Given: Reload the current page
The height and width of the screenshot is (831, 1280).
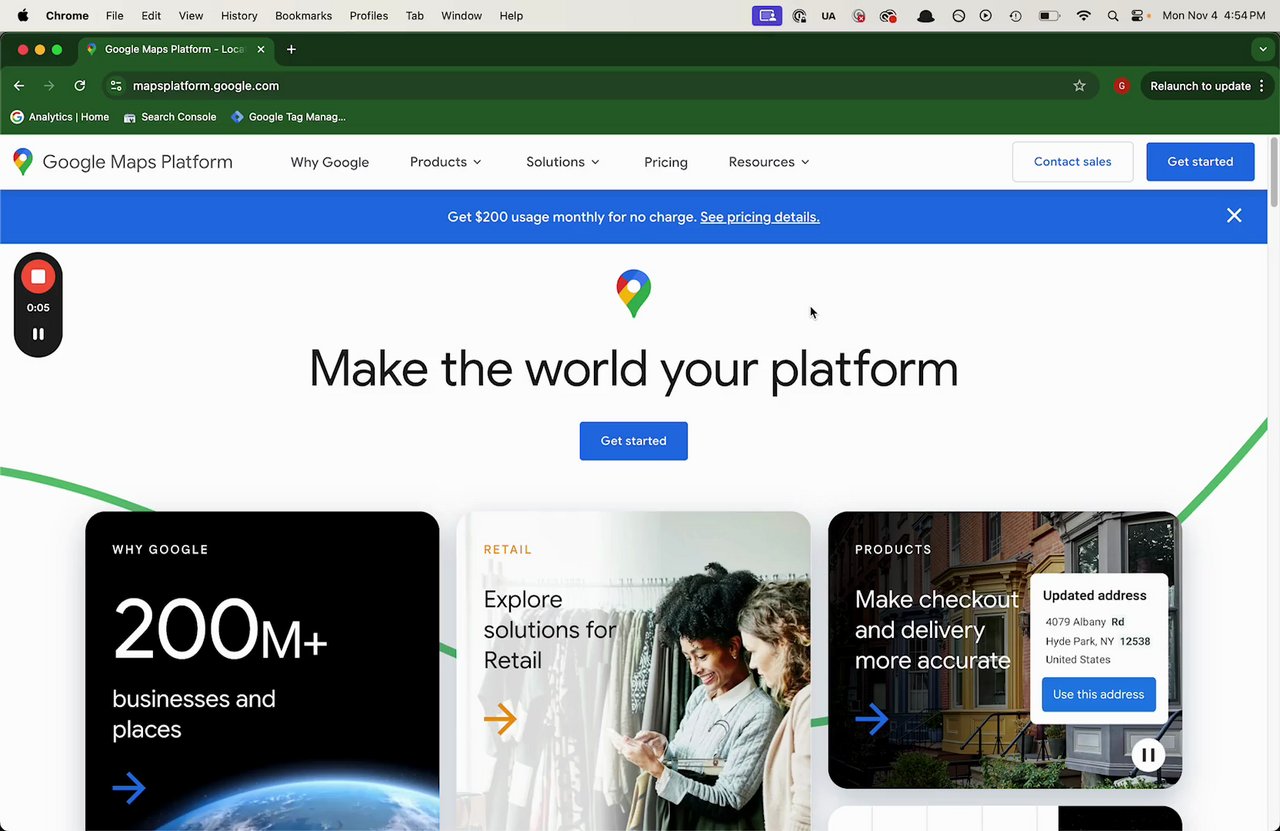Looking at the screenshot, I should point(80,86).
